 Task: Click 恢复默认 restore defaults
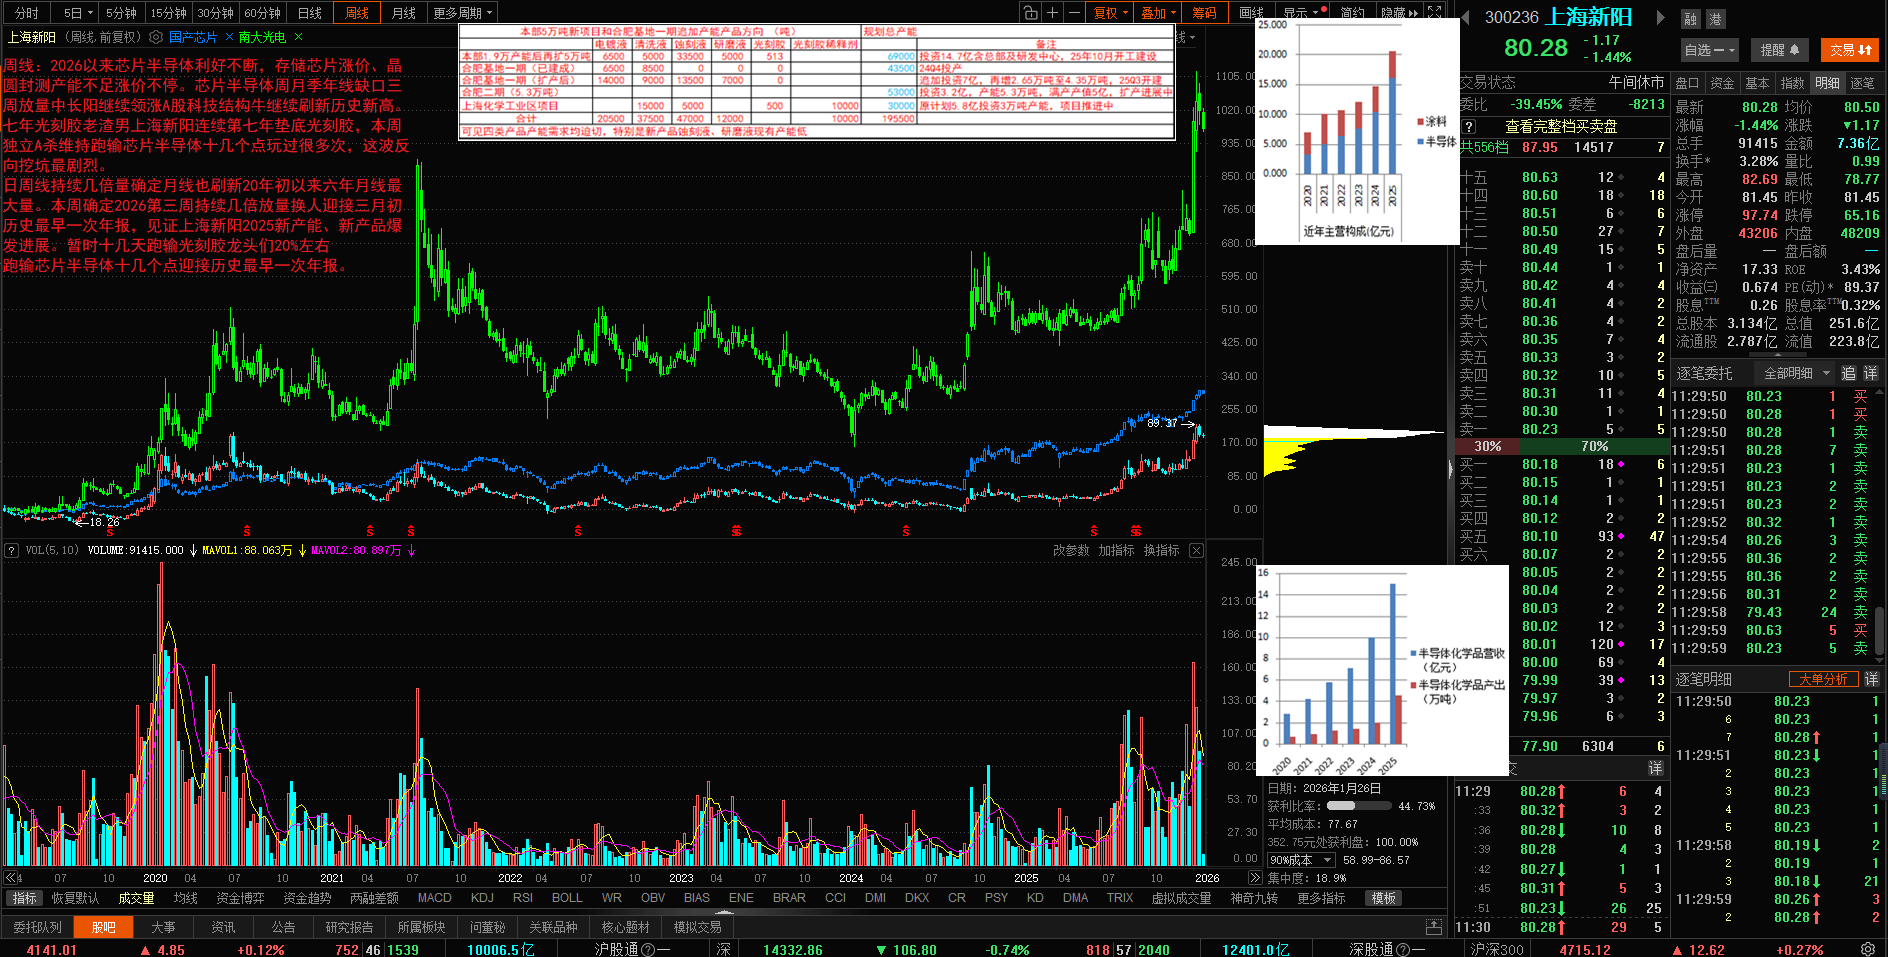click(x=75, y=898)
